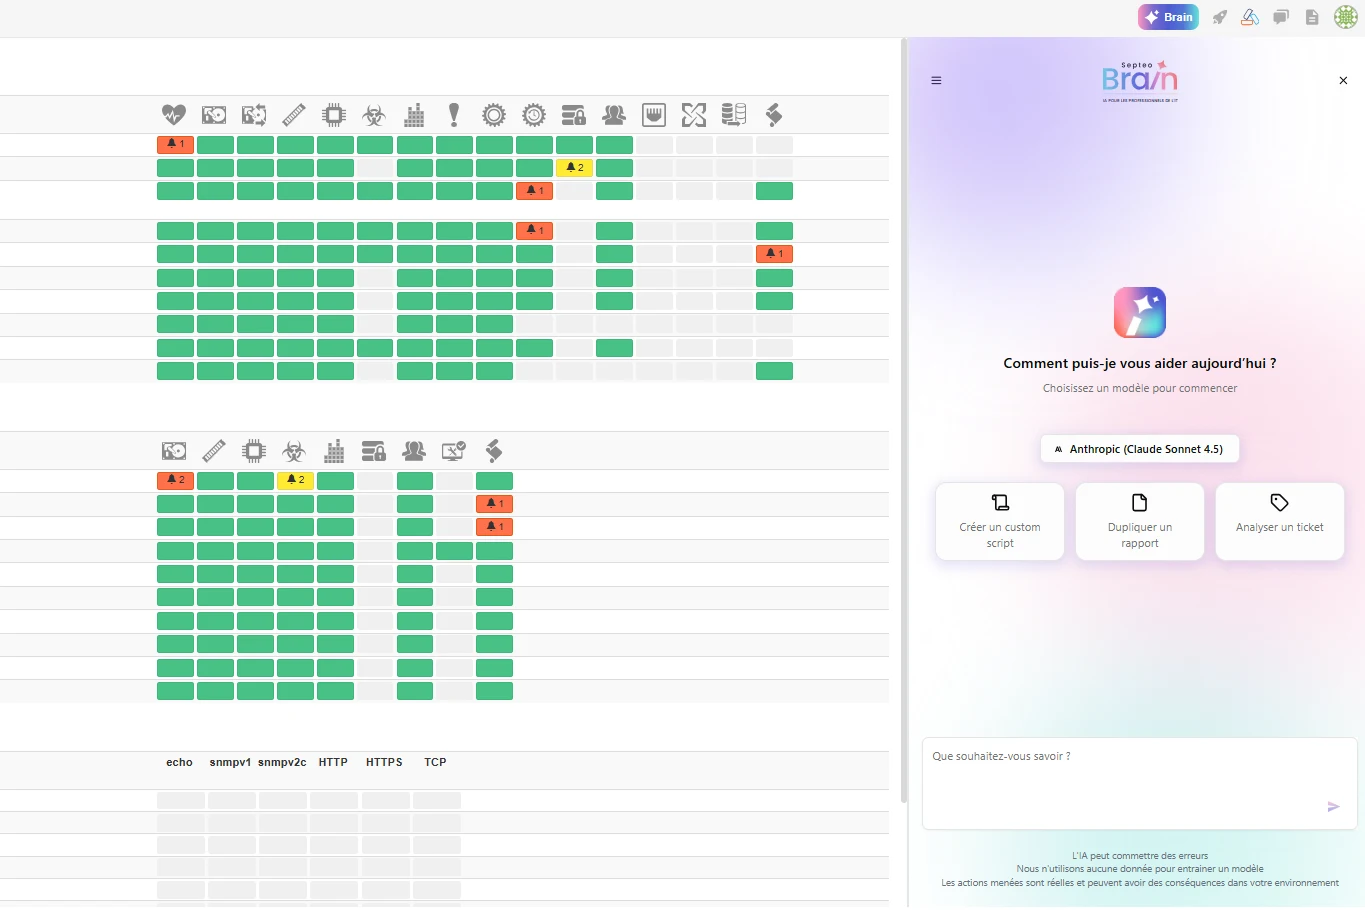The width and height of the screenshot is (1365, 910).
Task: Open the chat bubbles icon in the top bar
Action: [x=1281, y=17]
